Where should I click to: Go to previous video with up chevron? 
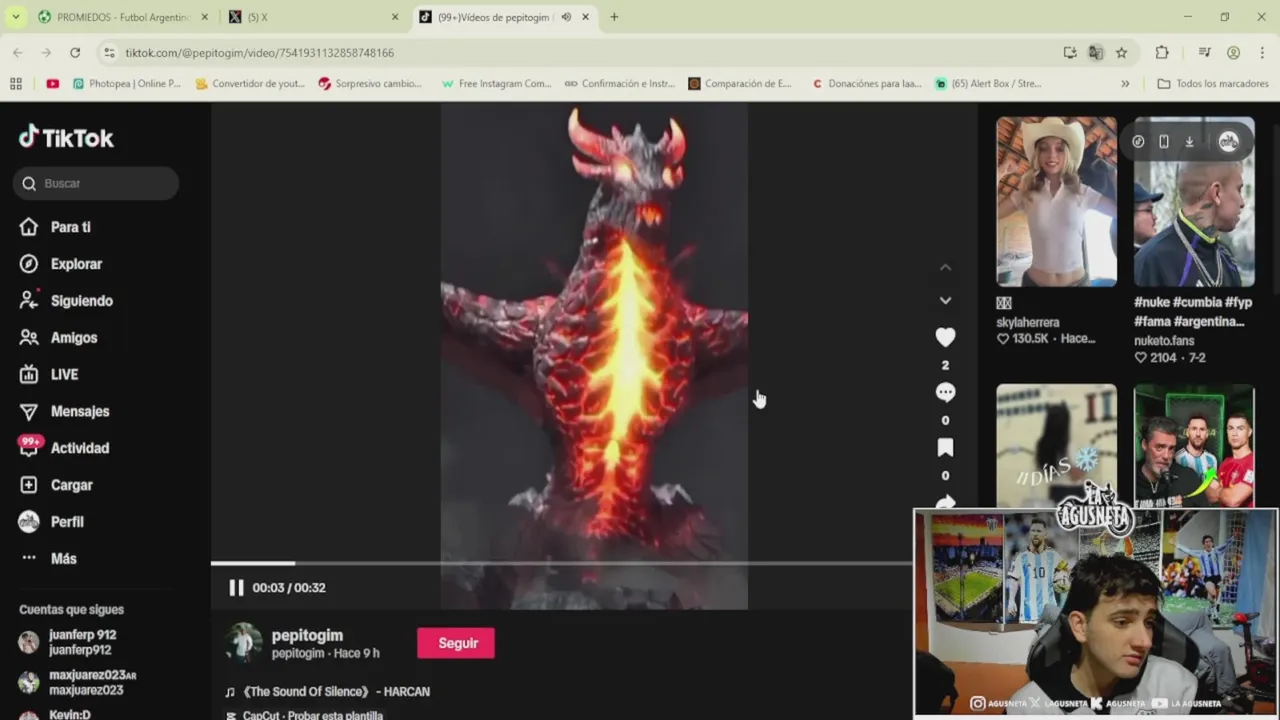[945, 267]
